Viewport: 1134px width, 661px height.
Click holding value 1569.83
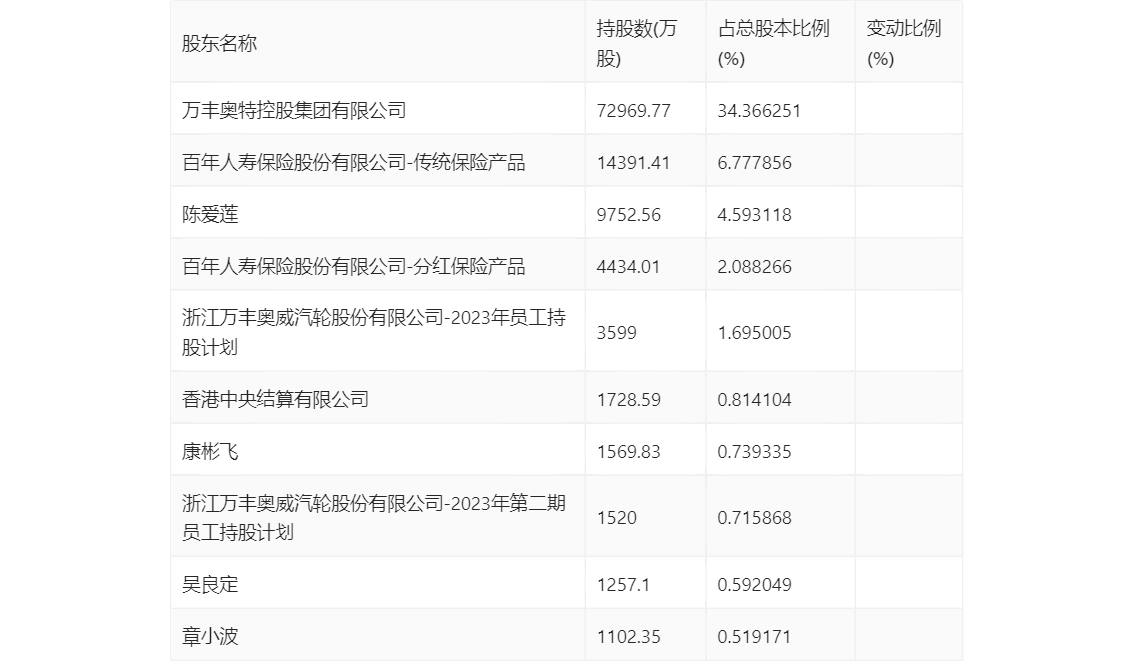(628, 452)
